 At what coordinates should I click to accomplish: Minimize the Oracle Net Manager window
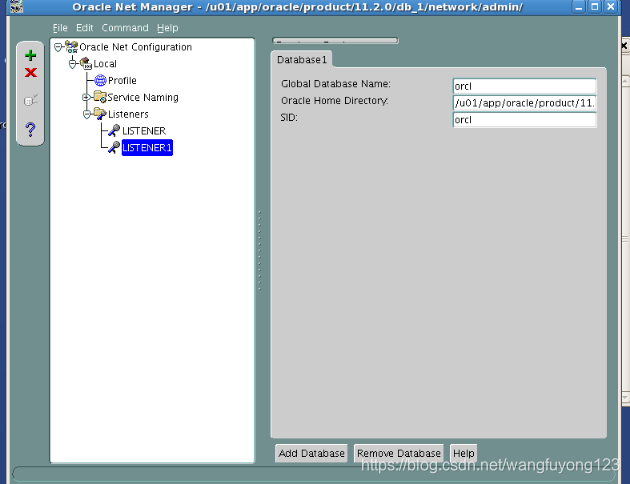[579, 7]
